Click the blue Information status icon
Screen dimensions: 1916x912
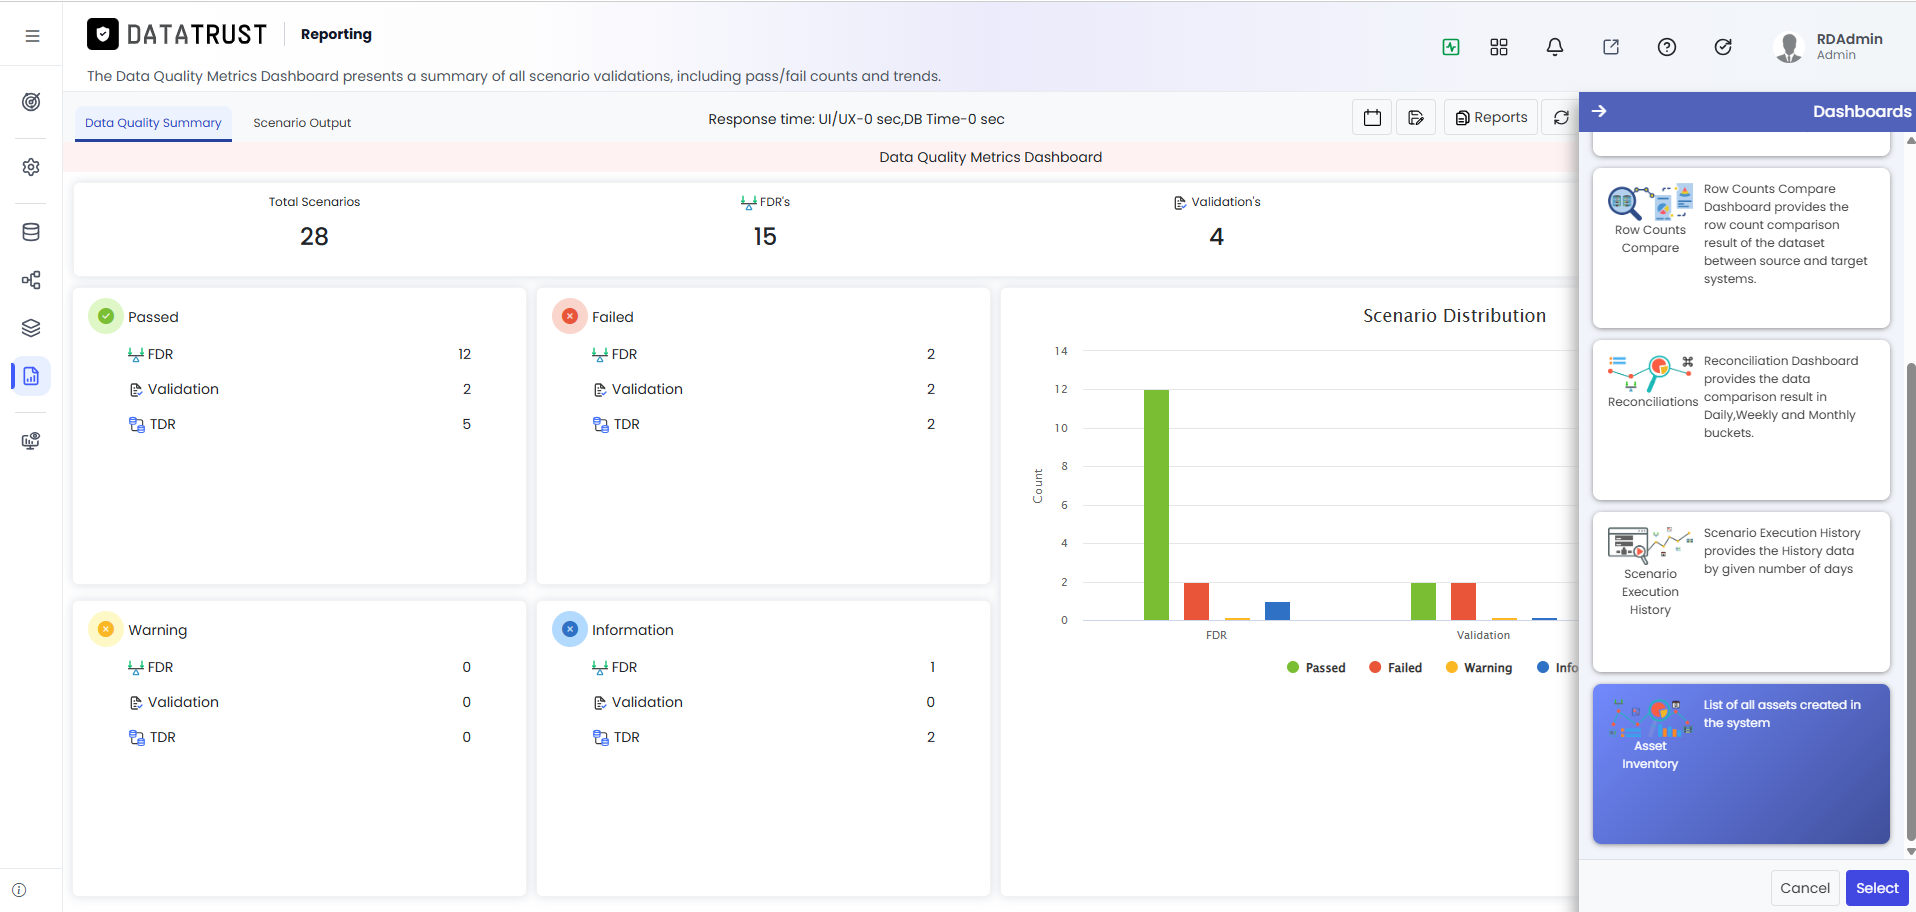click(570, 629)
